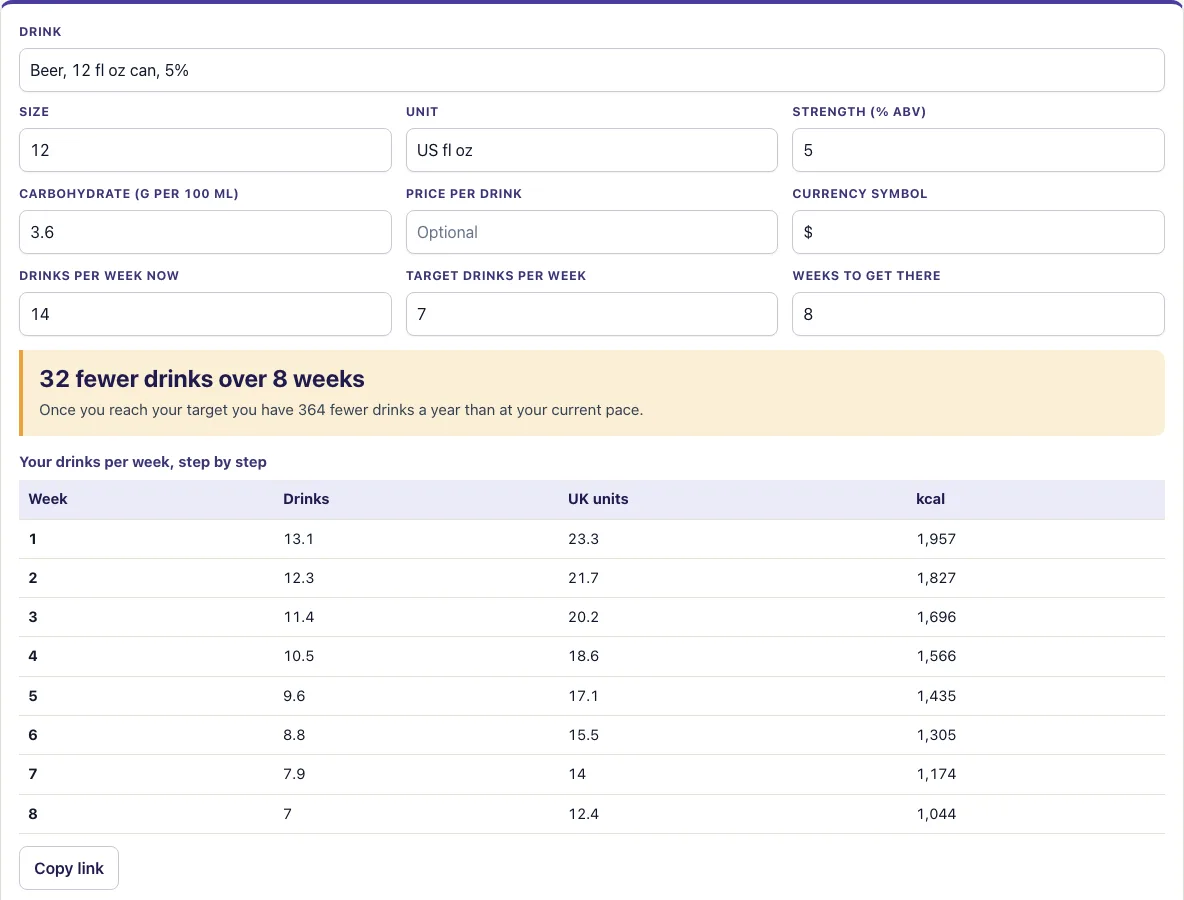Image resolution: width=1184 pixels, height=900 pixels.
Task: Click the 1,174 kcal cell
Action: [x=936, y=774]
